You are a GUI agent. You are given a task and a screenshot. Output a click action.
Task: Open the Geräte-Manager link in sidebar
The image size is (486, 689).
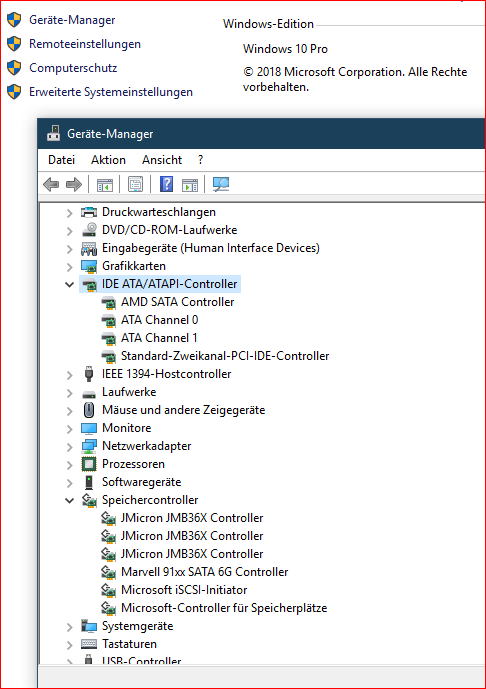click(72, 20)
